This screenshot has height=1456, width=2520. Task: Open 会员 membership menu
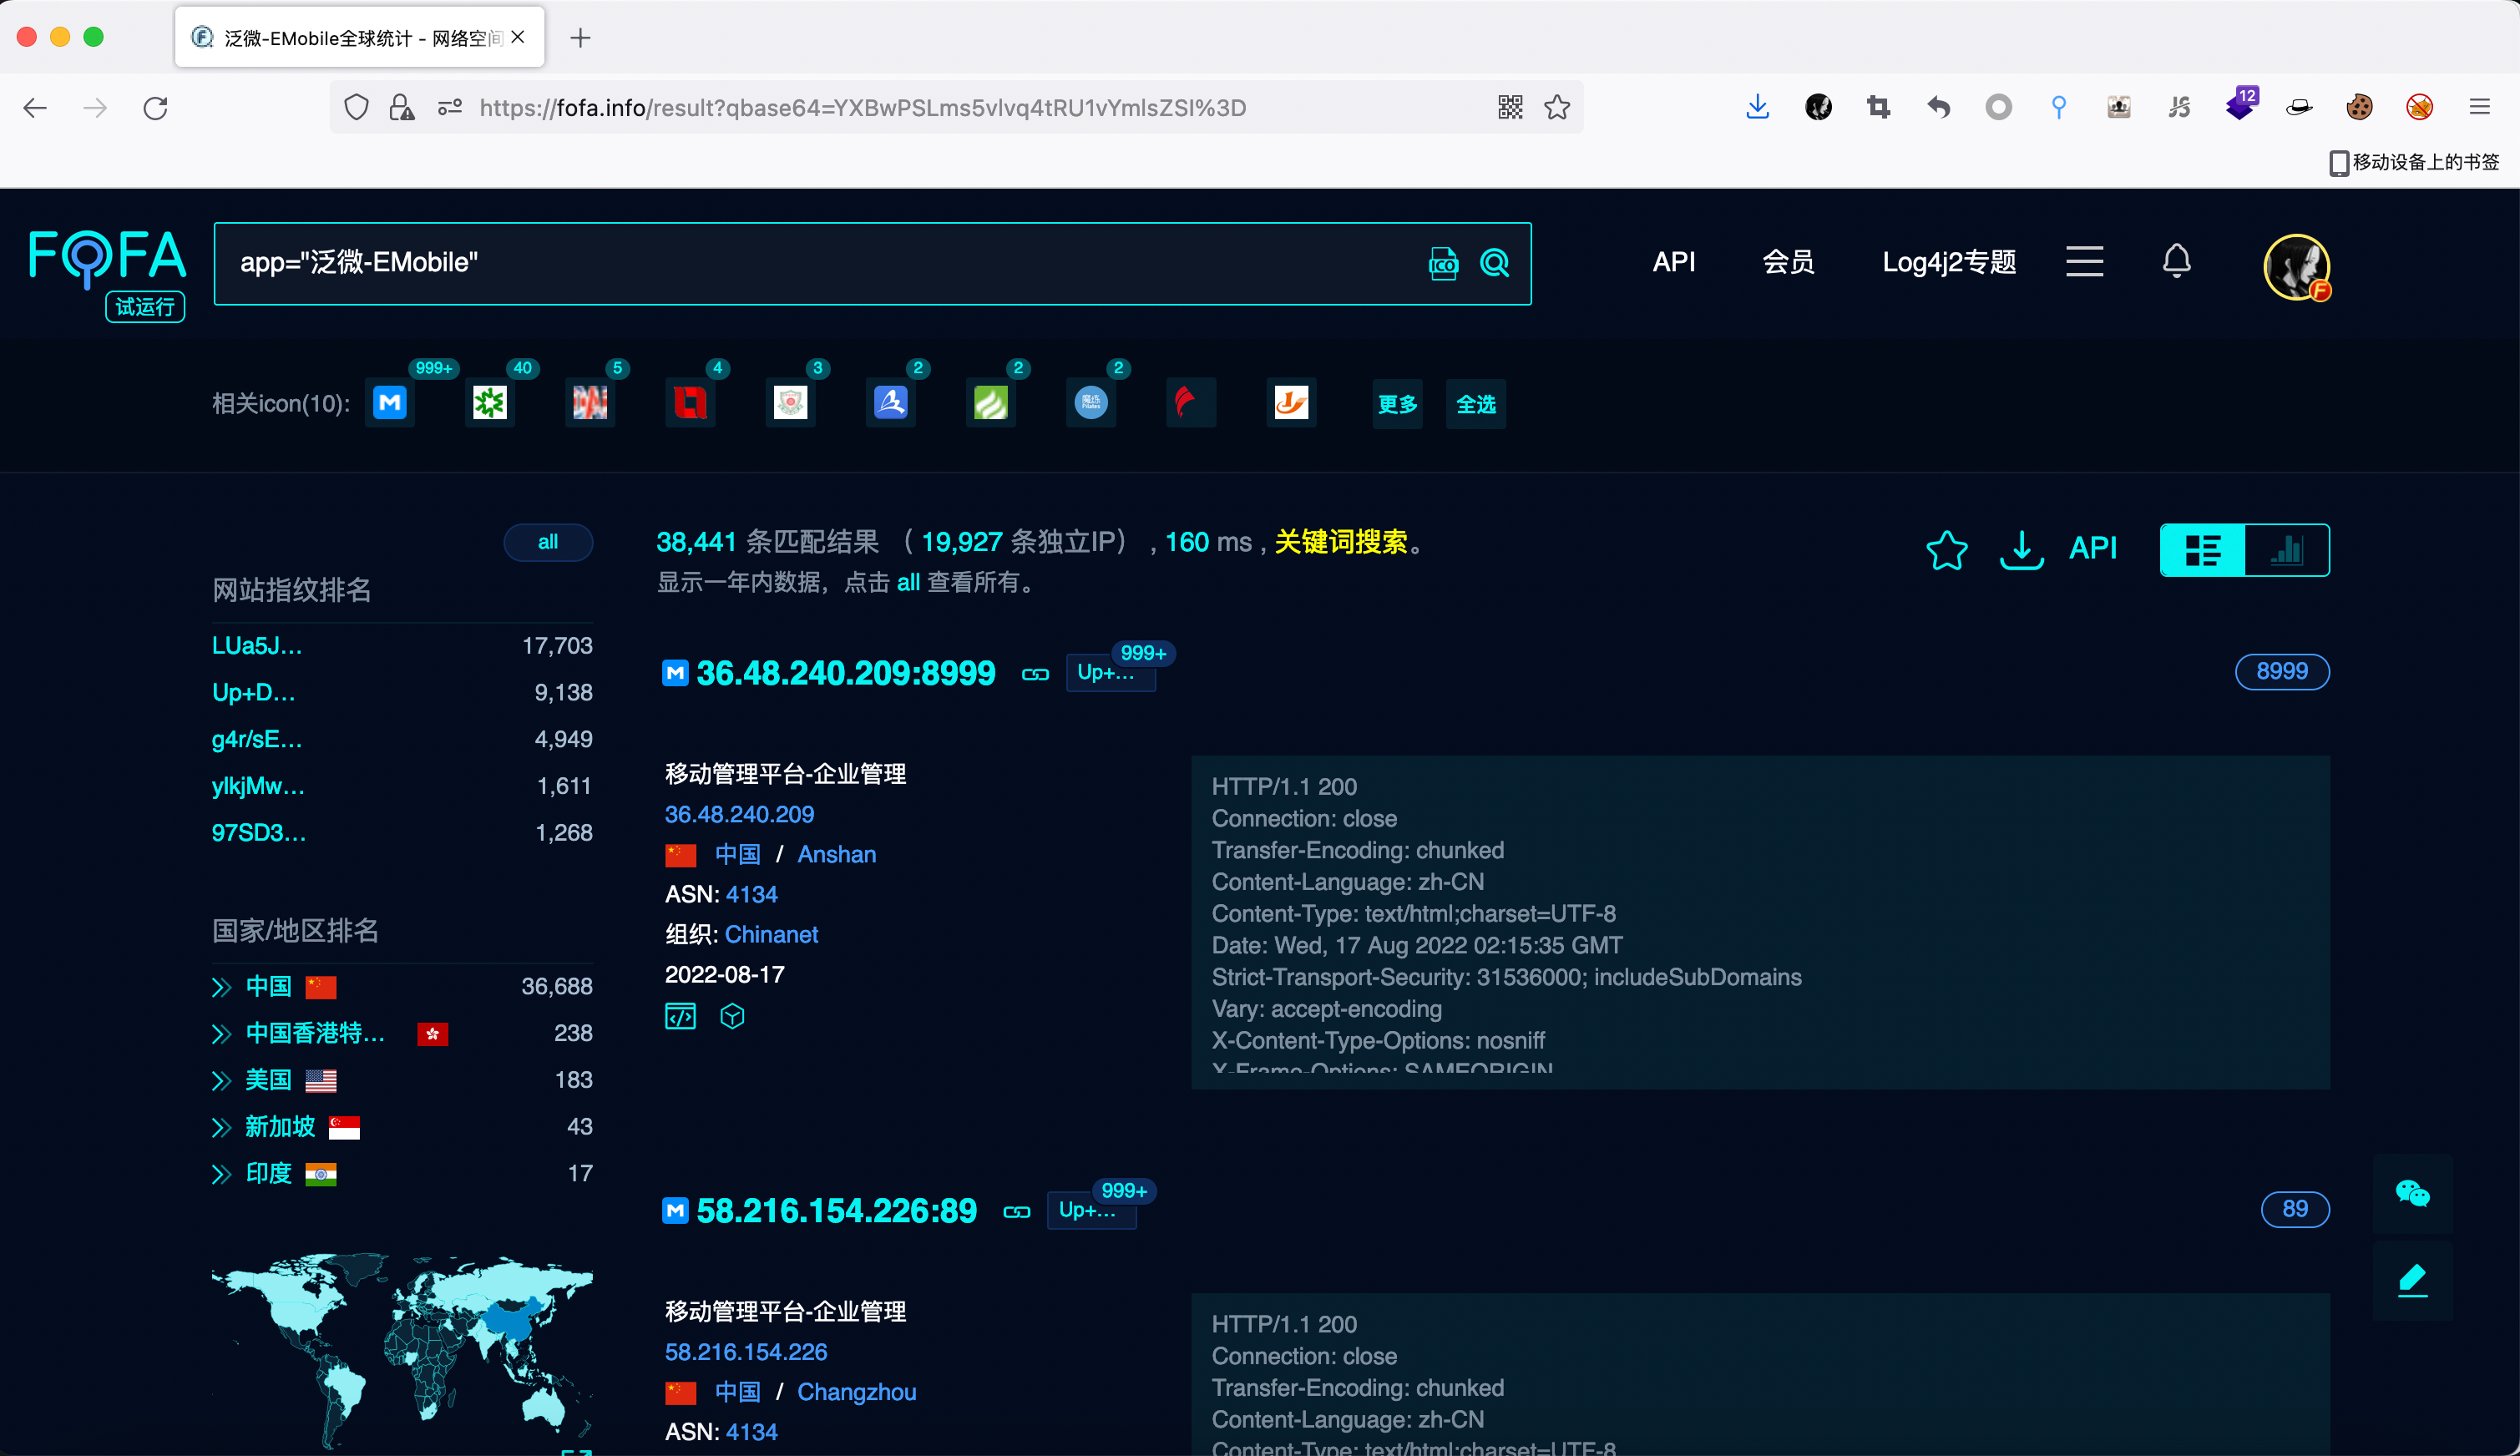pos(1788,262)
